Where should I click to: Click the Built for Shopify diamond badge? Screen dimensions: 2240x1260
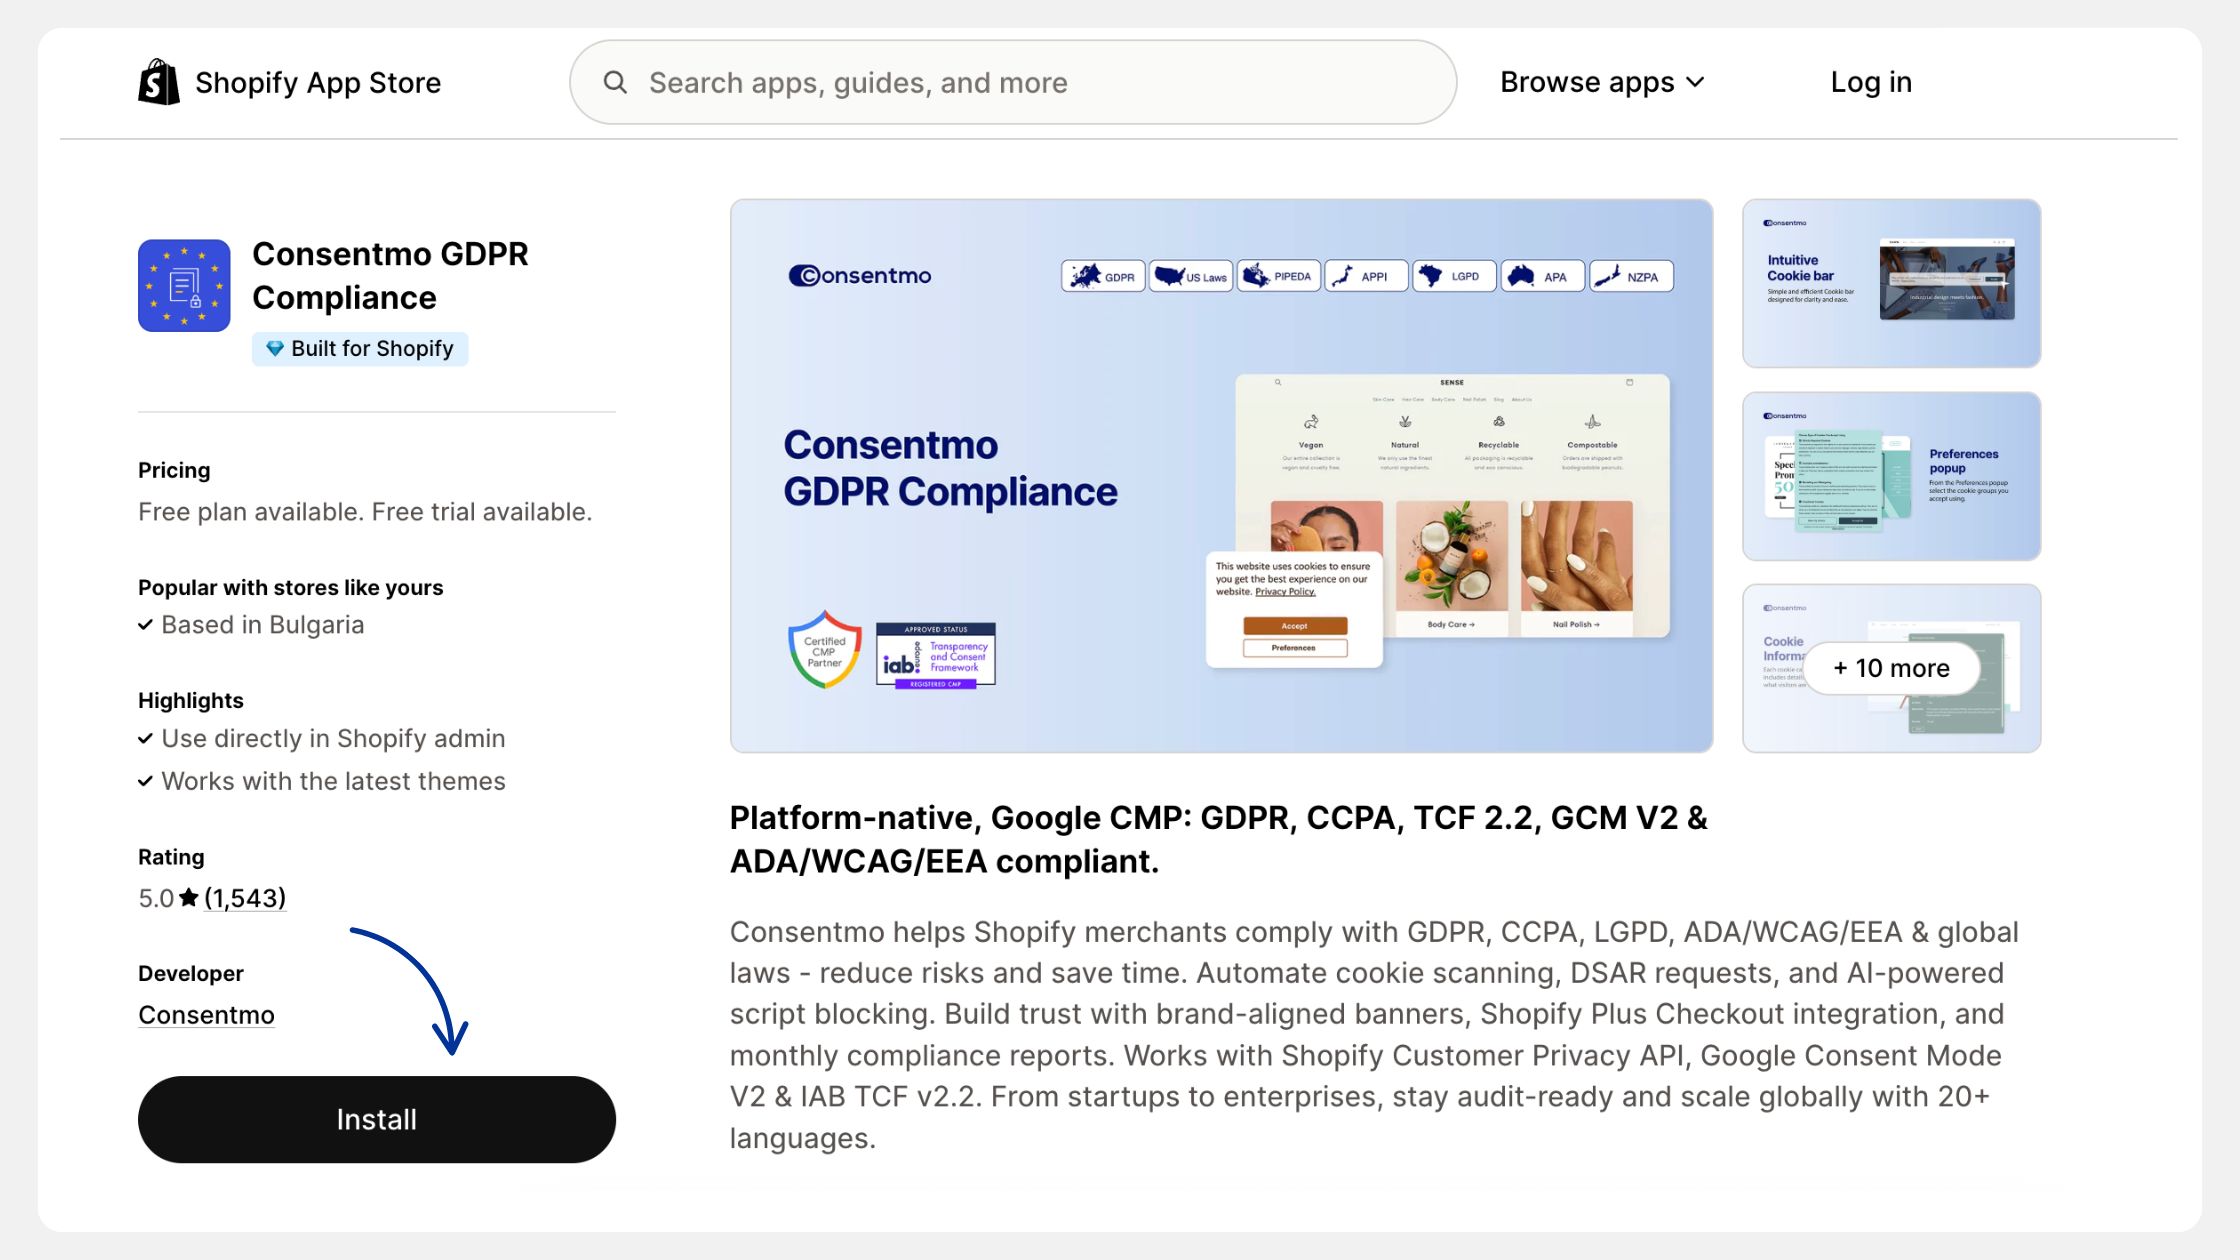pos(360,349)
